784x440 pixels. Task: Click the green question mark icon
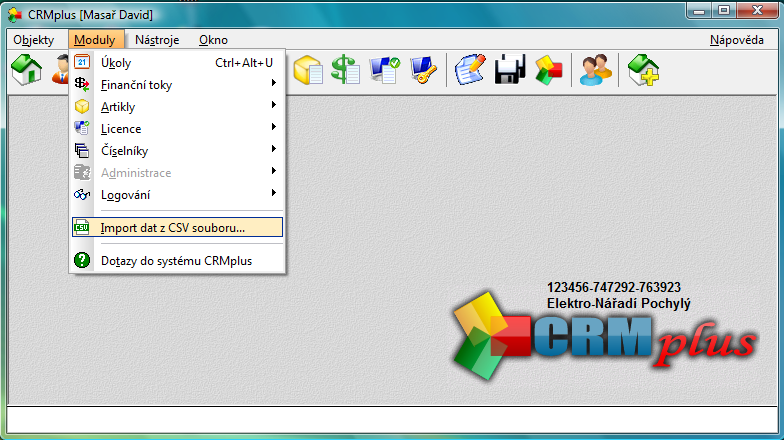[82, 260]
